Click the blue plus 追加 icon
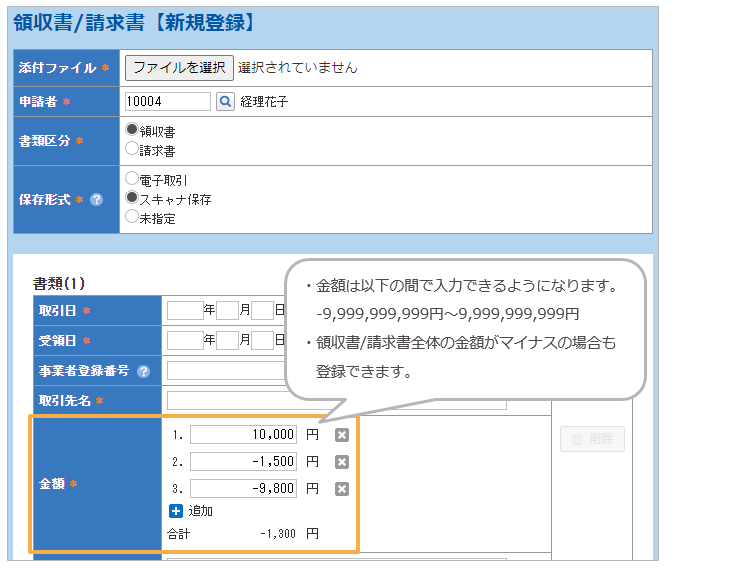 point(176,511)
